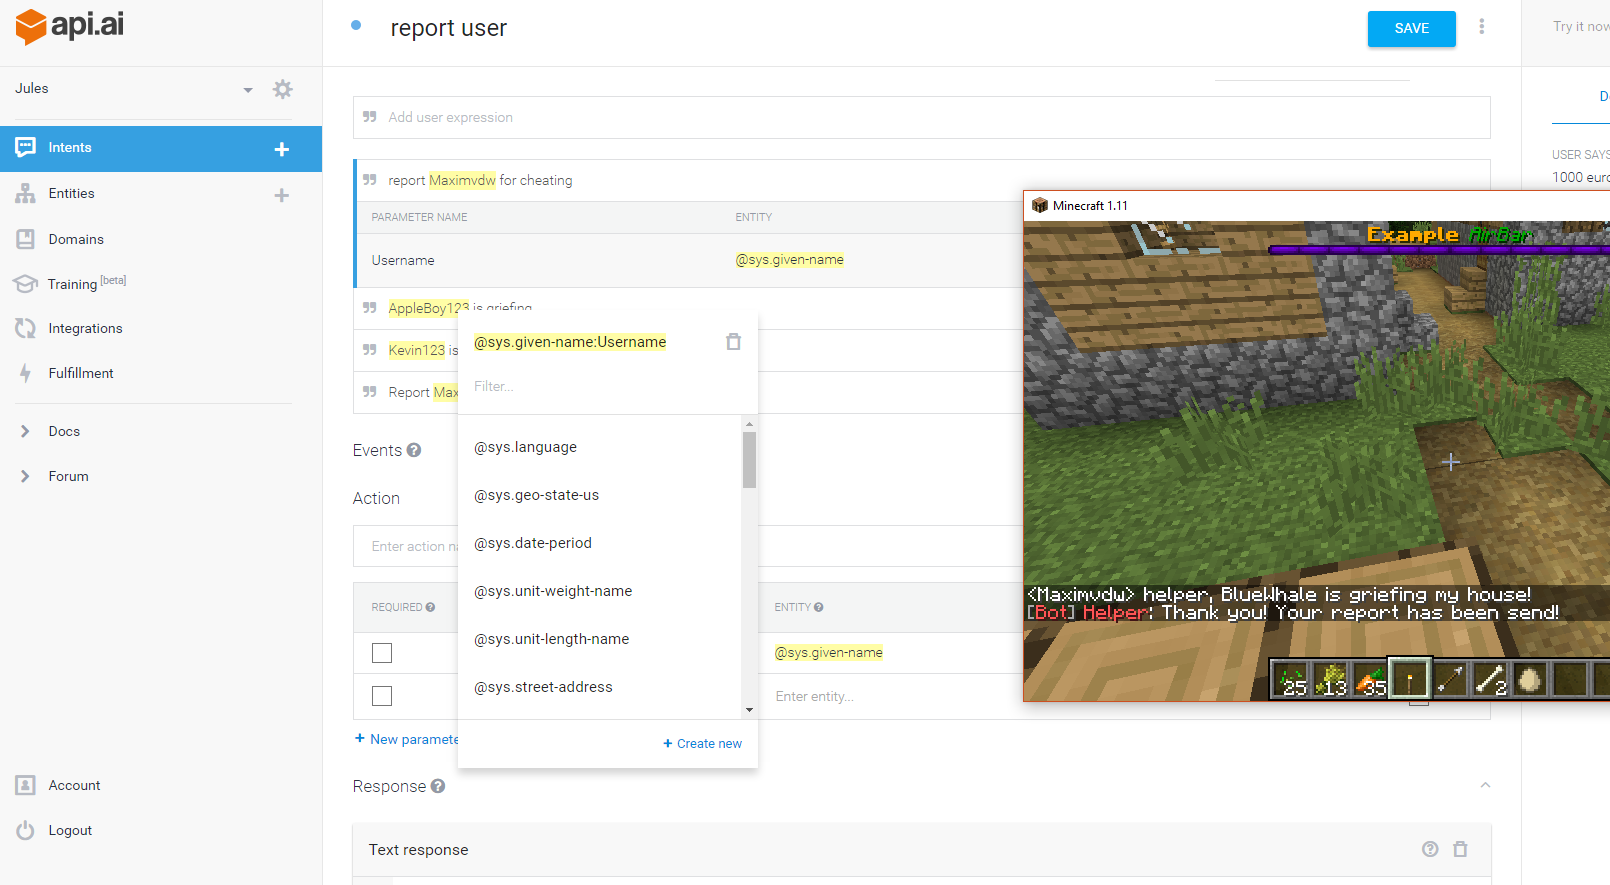1610x885 pixels.
Task: Delete the @sys.given-name:Username annotation
Action: coord(733,342)
